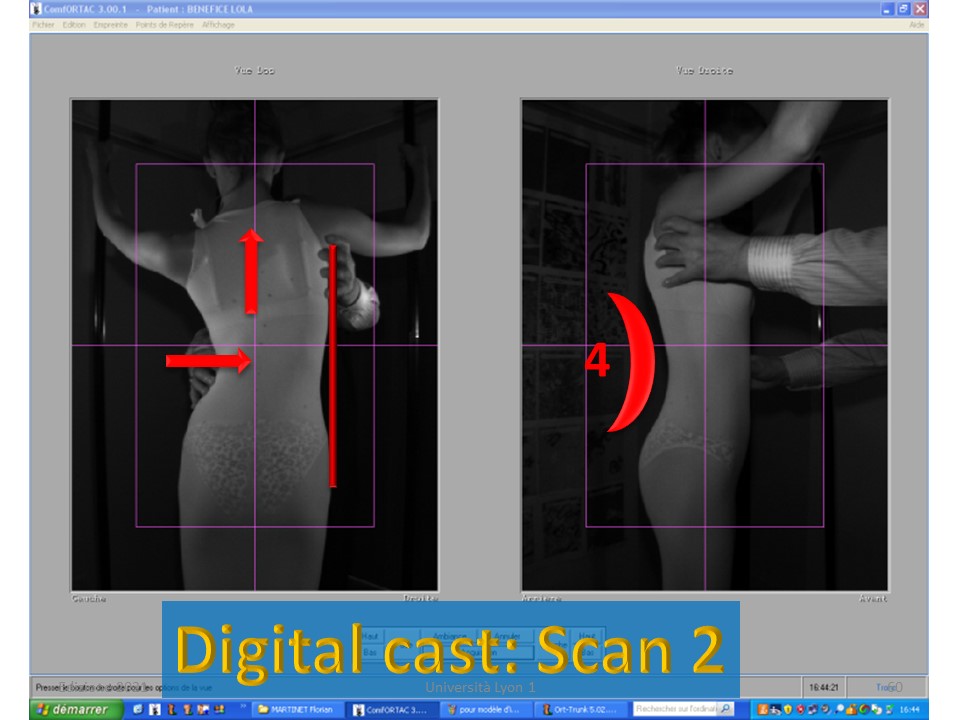Click the status bar time 16:44:21
The width and height of the screenshot is (960, 720).
(823, 687)
